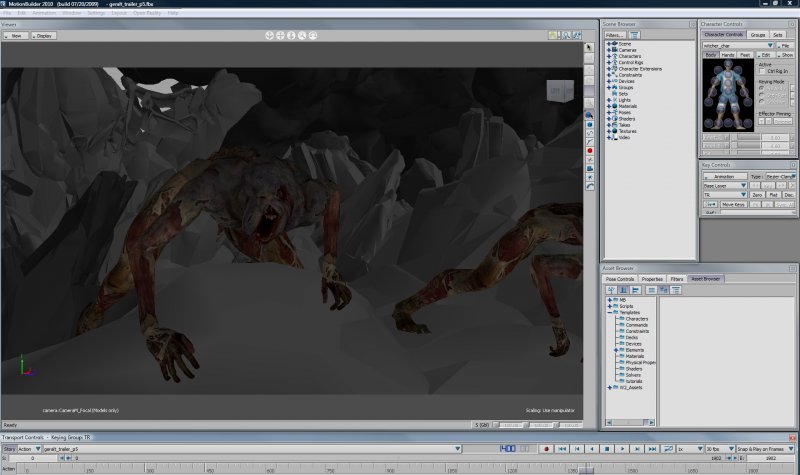
Task: Click the pan cross icon in viewer top bar
Action: [280, 36]
